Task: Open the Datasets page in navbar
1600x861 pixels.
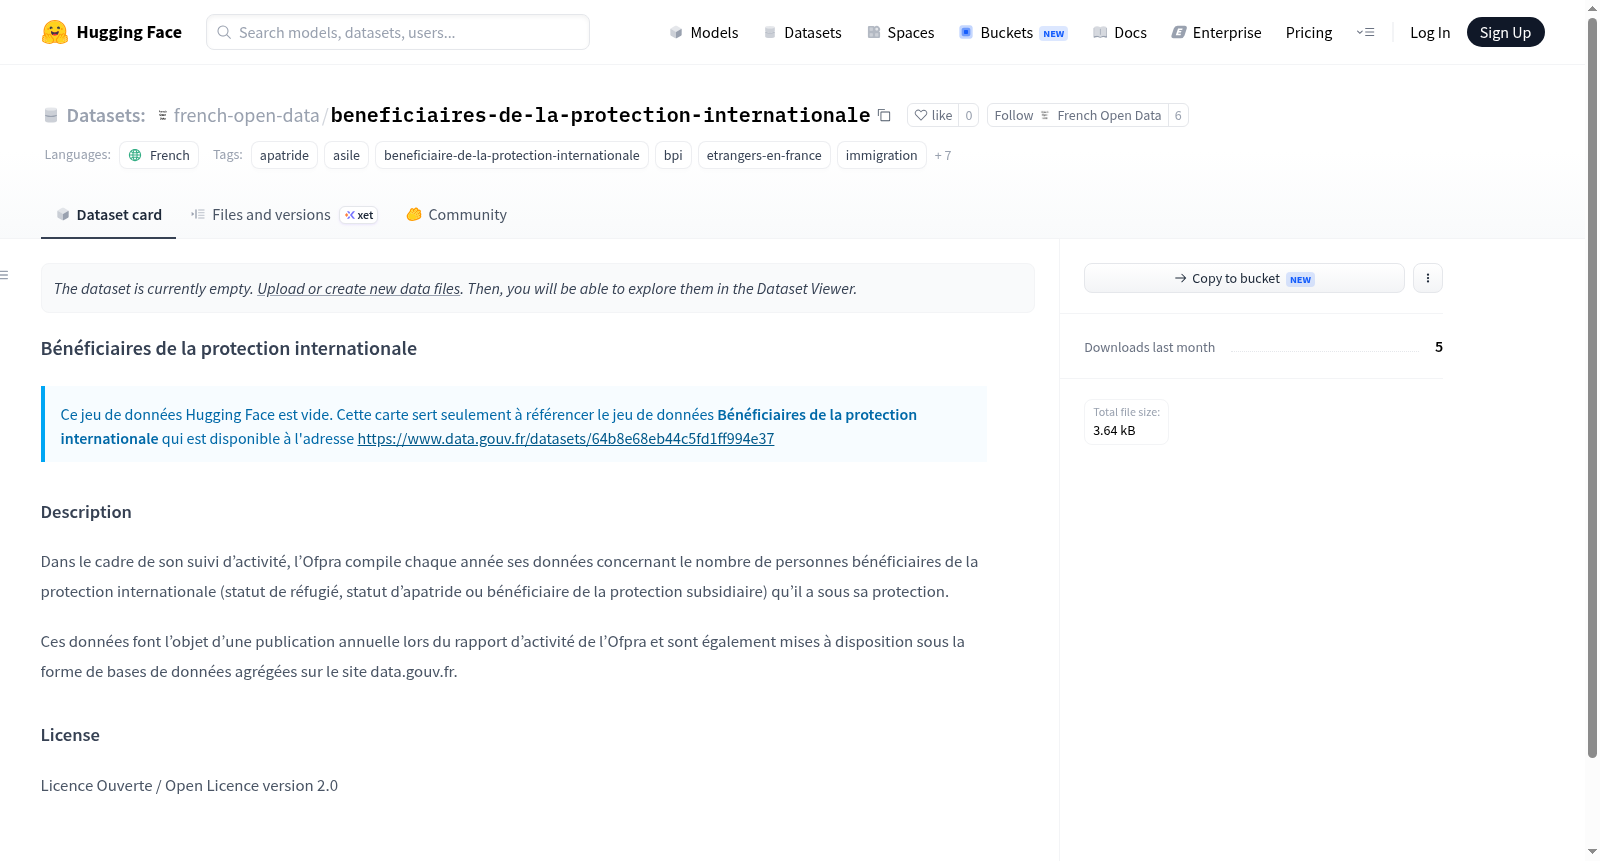Action: [803, 33]
